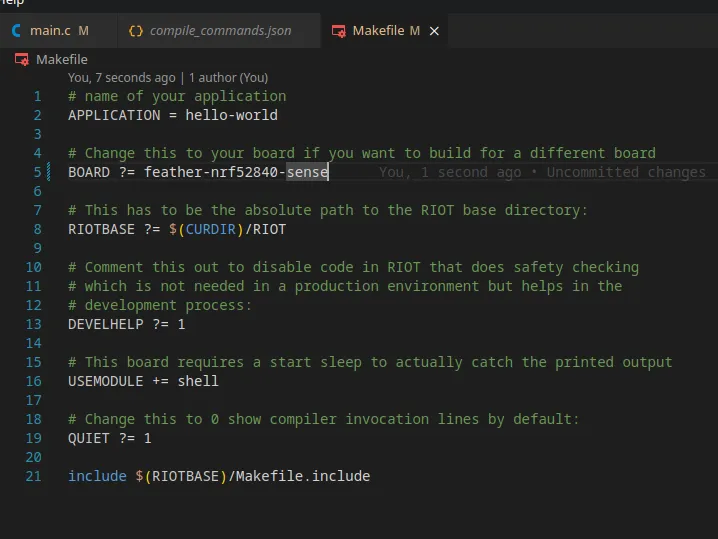718x539 pixels.
Task: Click the comment on line 4 about board
Action: coord(362,153)
